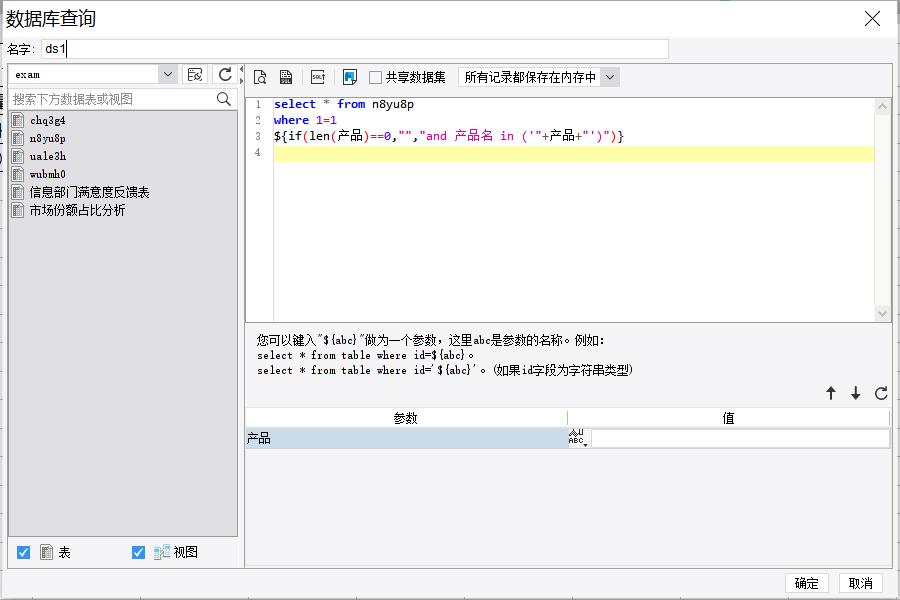The image size is (900, 600).
Task: Click the 值 column header
Action: [x=728, y=418]
